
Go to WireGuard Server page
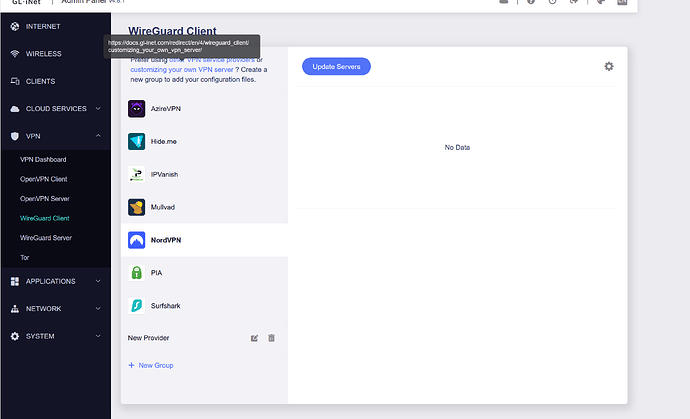[x=46, y=238]
